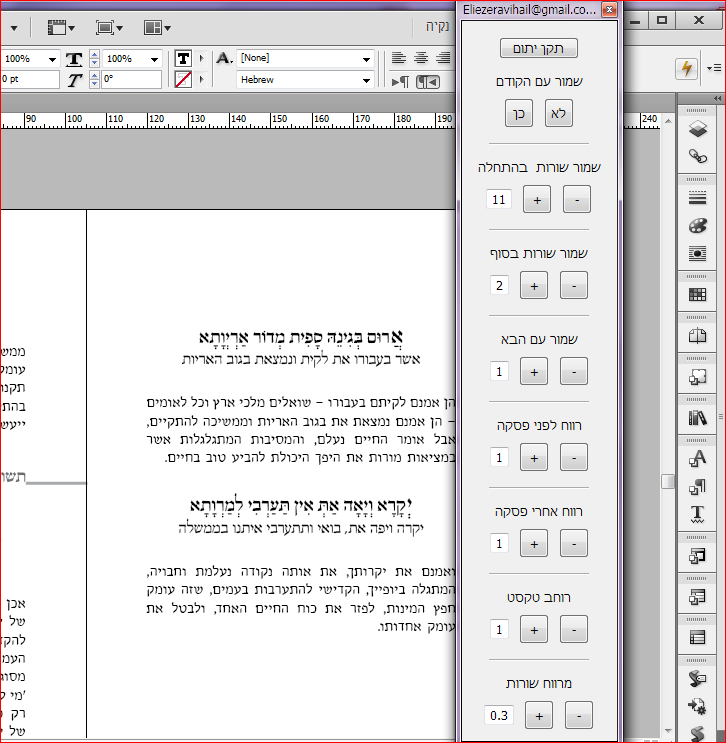Expand the view options dropdown arrow

tap(72, 28)
